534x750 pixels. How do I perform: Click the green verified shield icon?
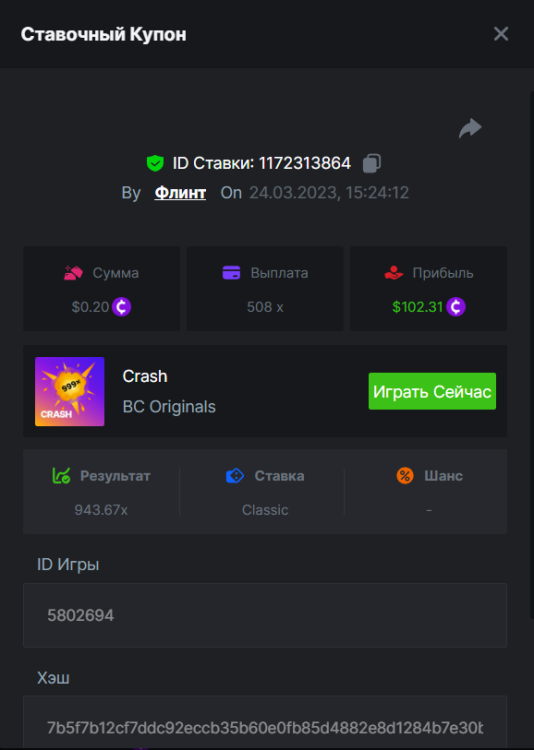click(155, 163)
